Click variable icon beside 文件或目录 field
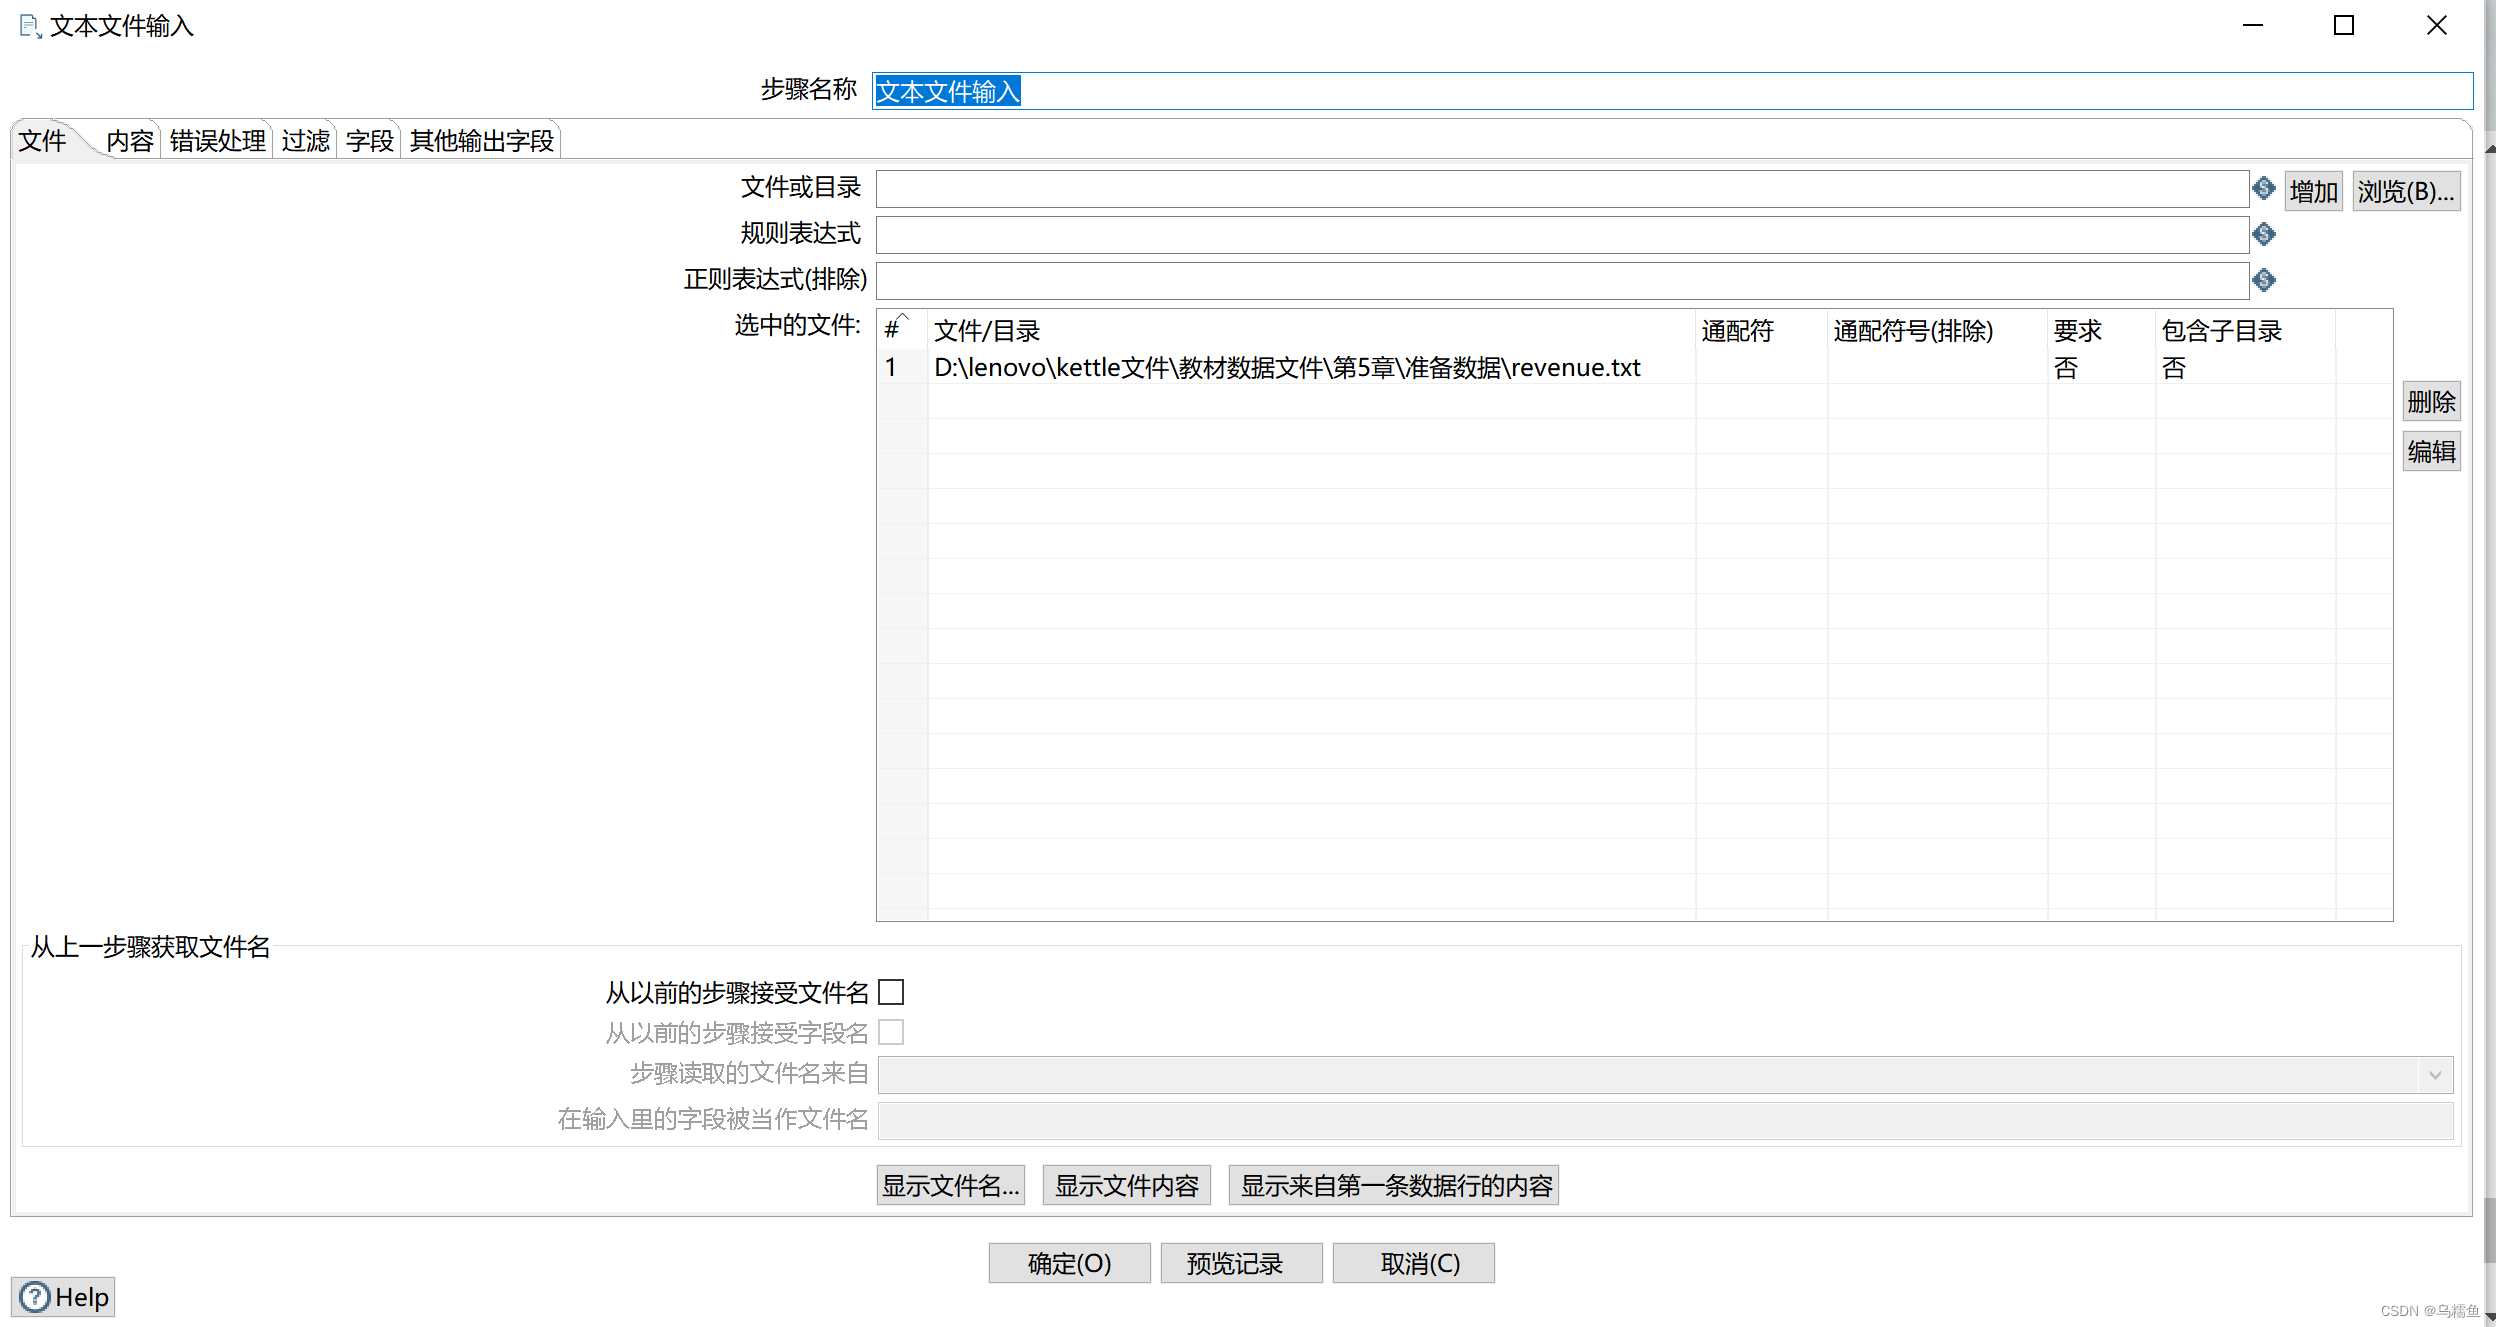The image size is (2496, 1327). (x=2264, y=188)
